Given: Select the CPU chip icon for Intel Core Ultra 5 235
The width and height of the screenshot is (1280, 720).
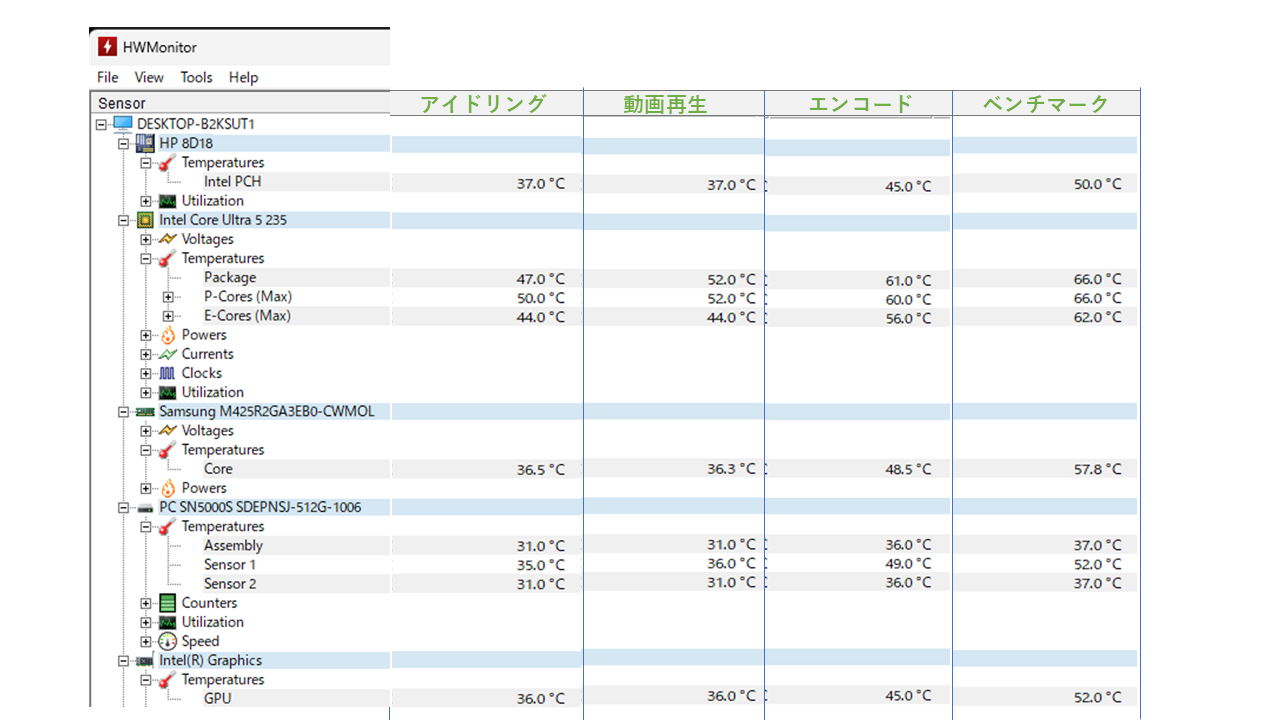Looking at the screenshot, I should [145, 220].
